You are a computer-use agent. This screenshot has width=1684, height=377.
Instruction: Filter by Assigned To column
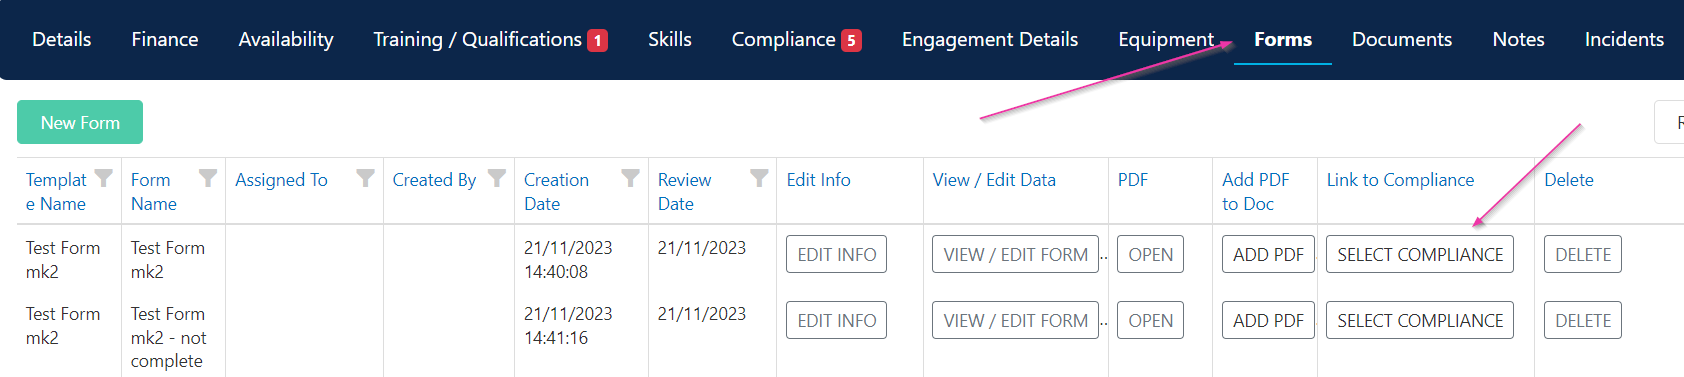(365, 179)
